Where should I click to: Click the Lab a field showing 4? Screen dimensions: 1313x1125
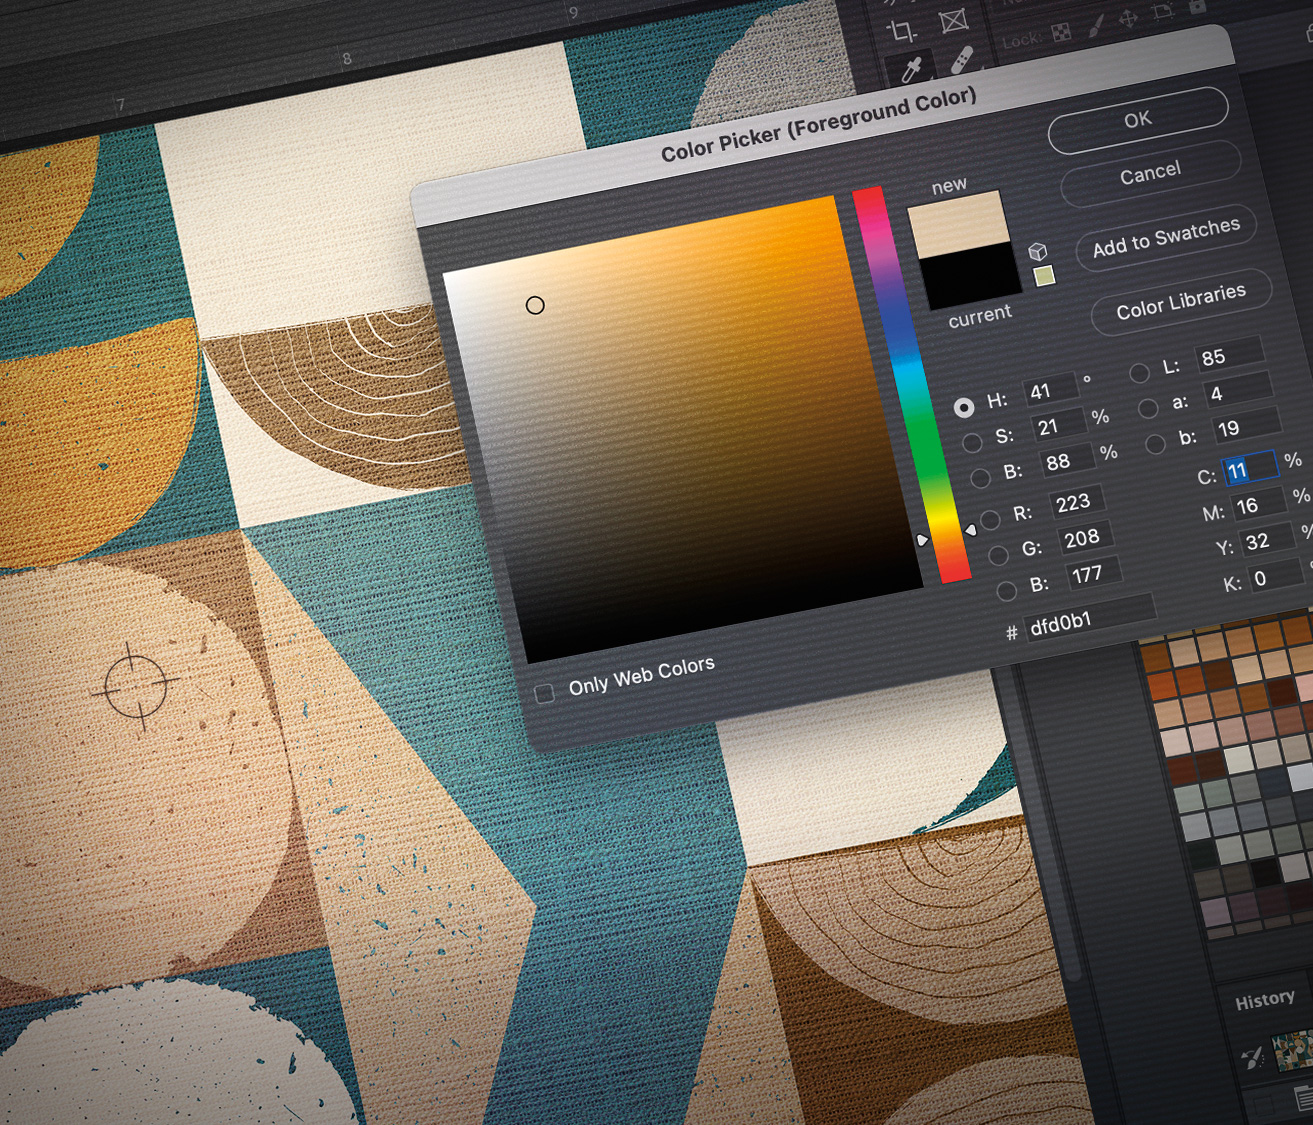click(1238, 391)
